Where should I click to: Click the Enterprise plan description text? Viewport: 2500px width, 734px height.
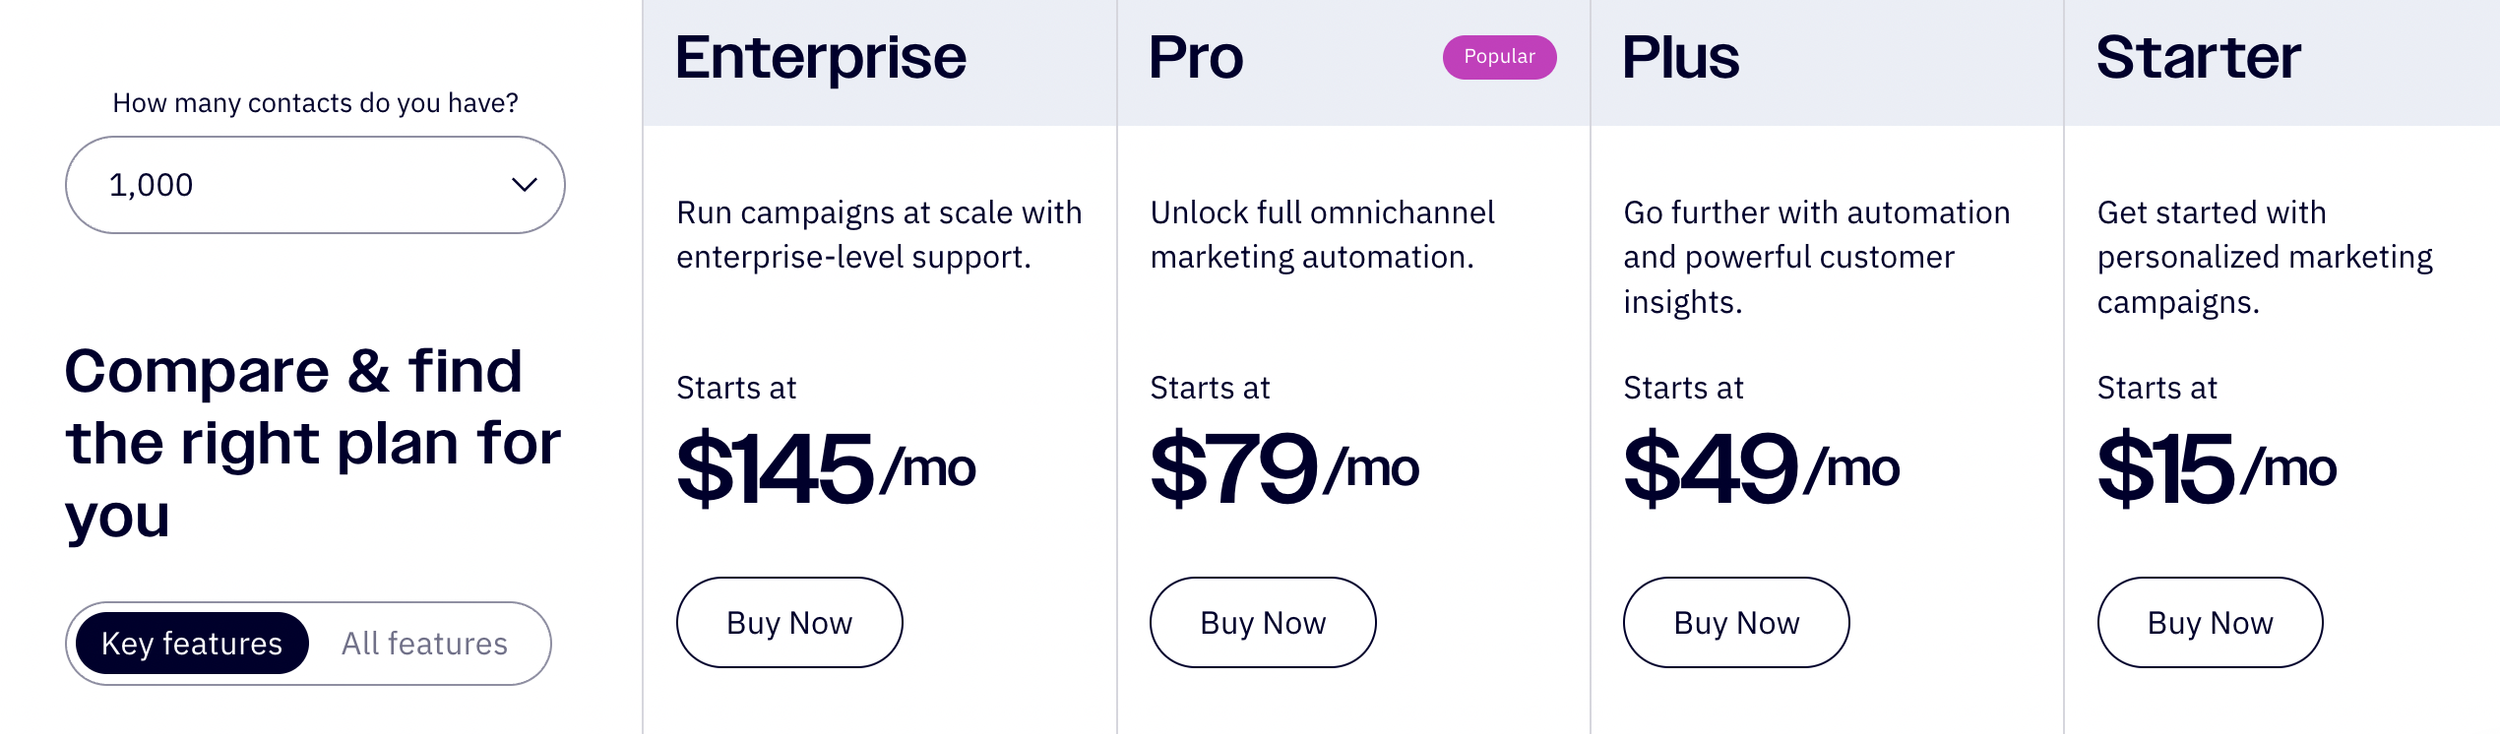tap(878, 235)
